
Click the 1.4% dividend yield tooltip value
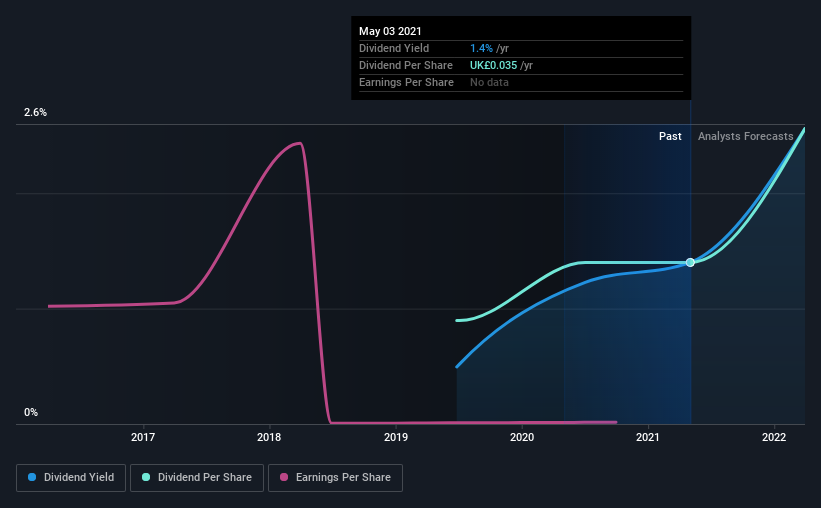(481, 48)
